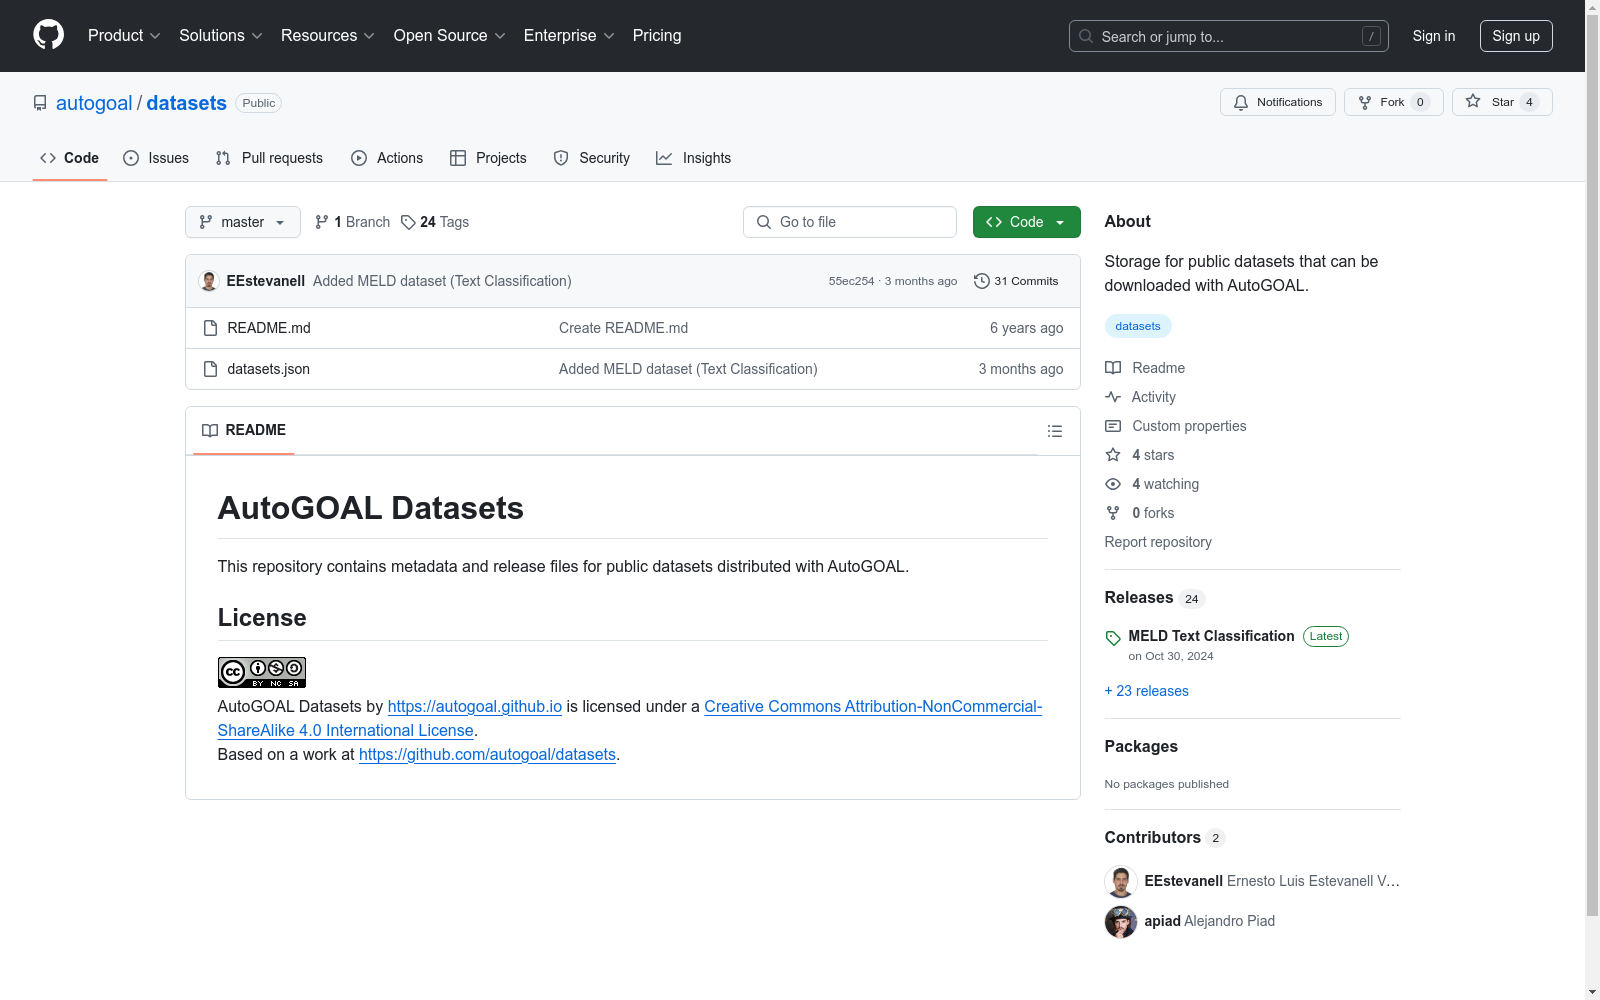
Task: Click the EEstevanell contributor avatar
Action: pos(1121,882)
